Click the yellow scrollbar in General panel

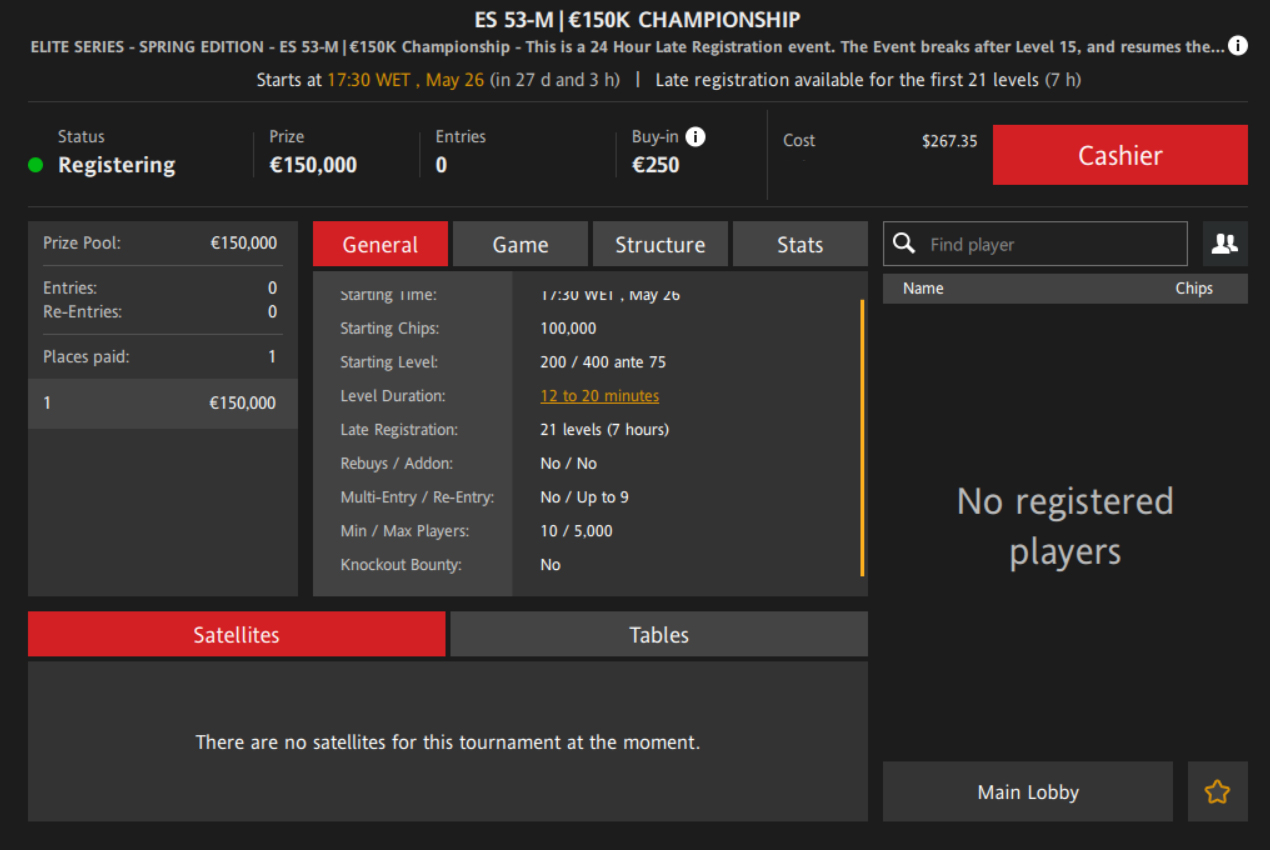pyautogui.click(x=862, y=438)
